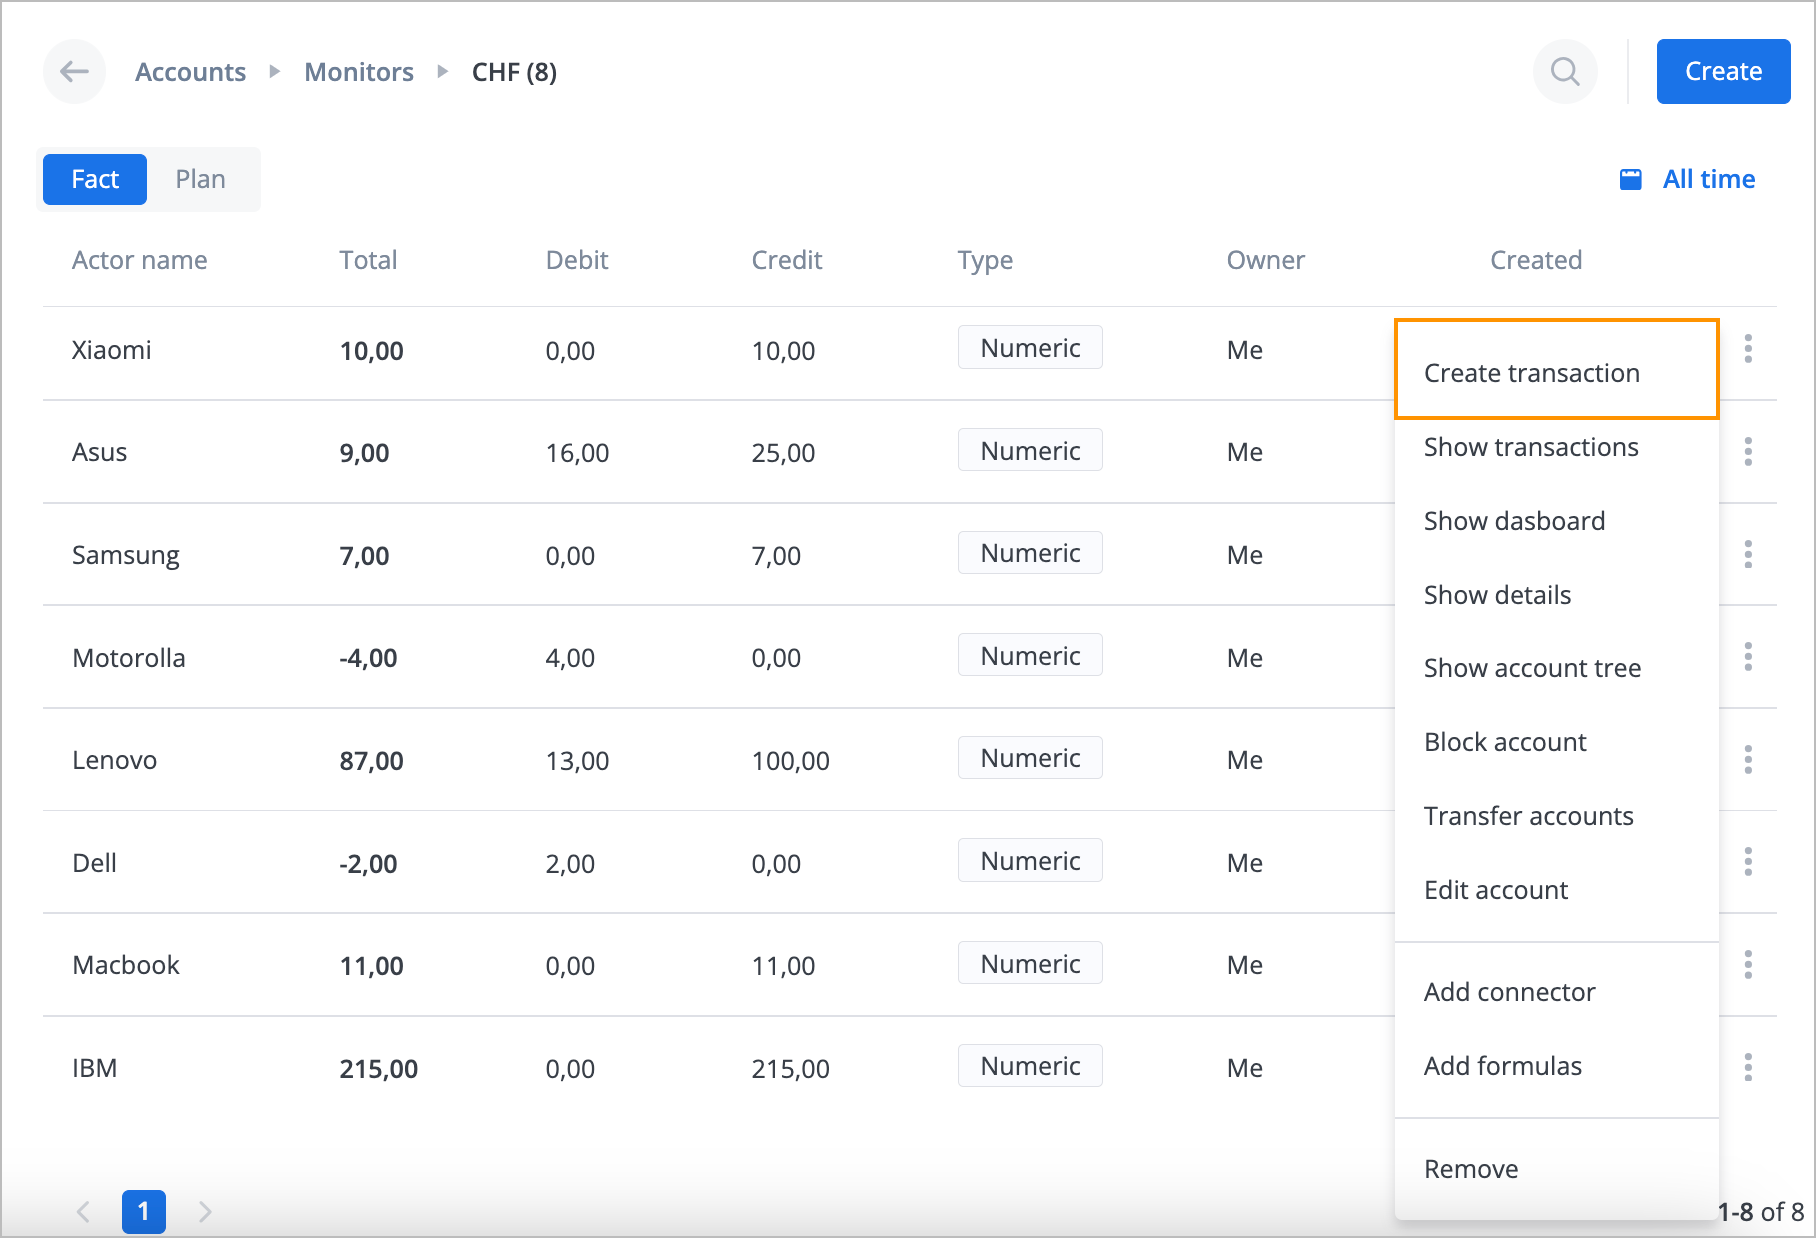Click Dell total value -2,00
The width and height of the screenshot is (1816, 1238).
368,864
